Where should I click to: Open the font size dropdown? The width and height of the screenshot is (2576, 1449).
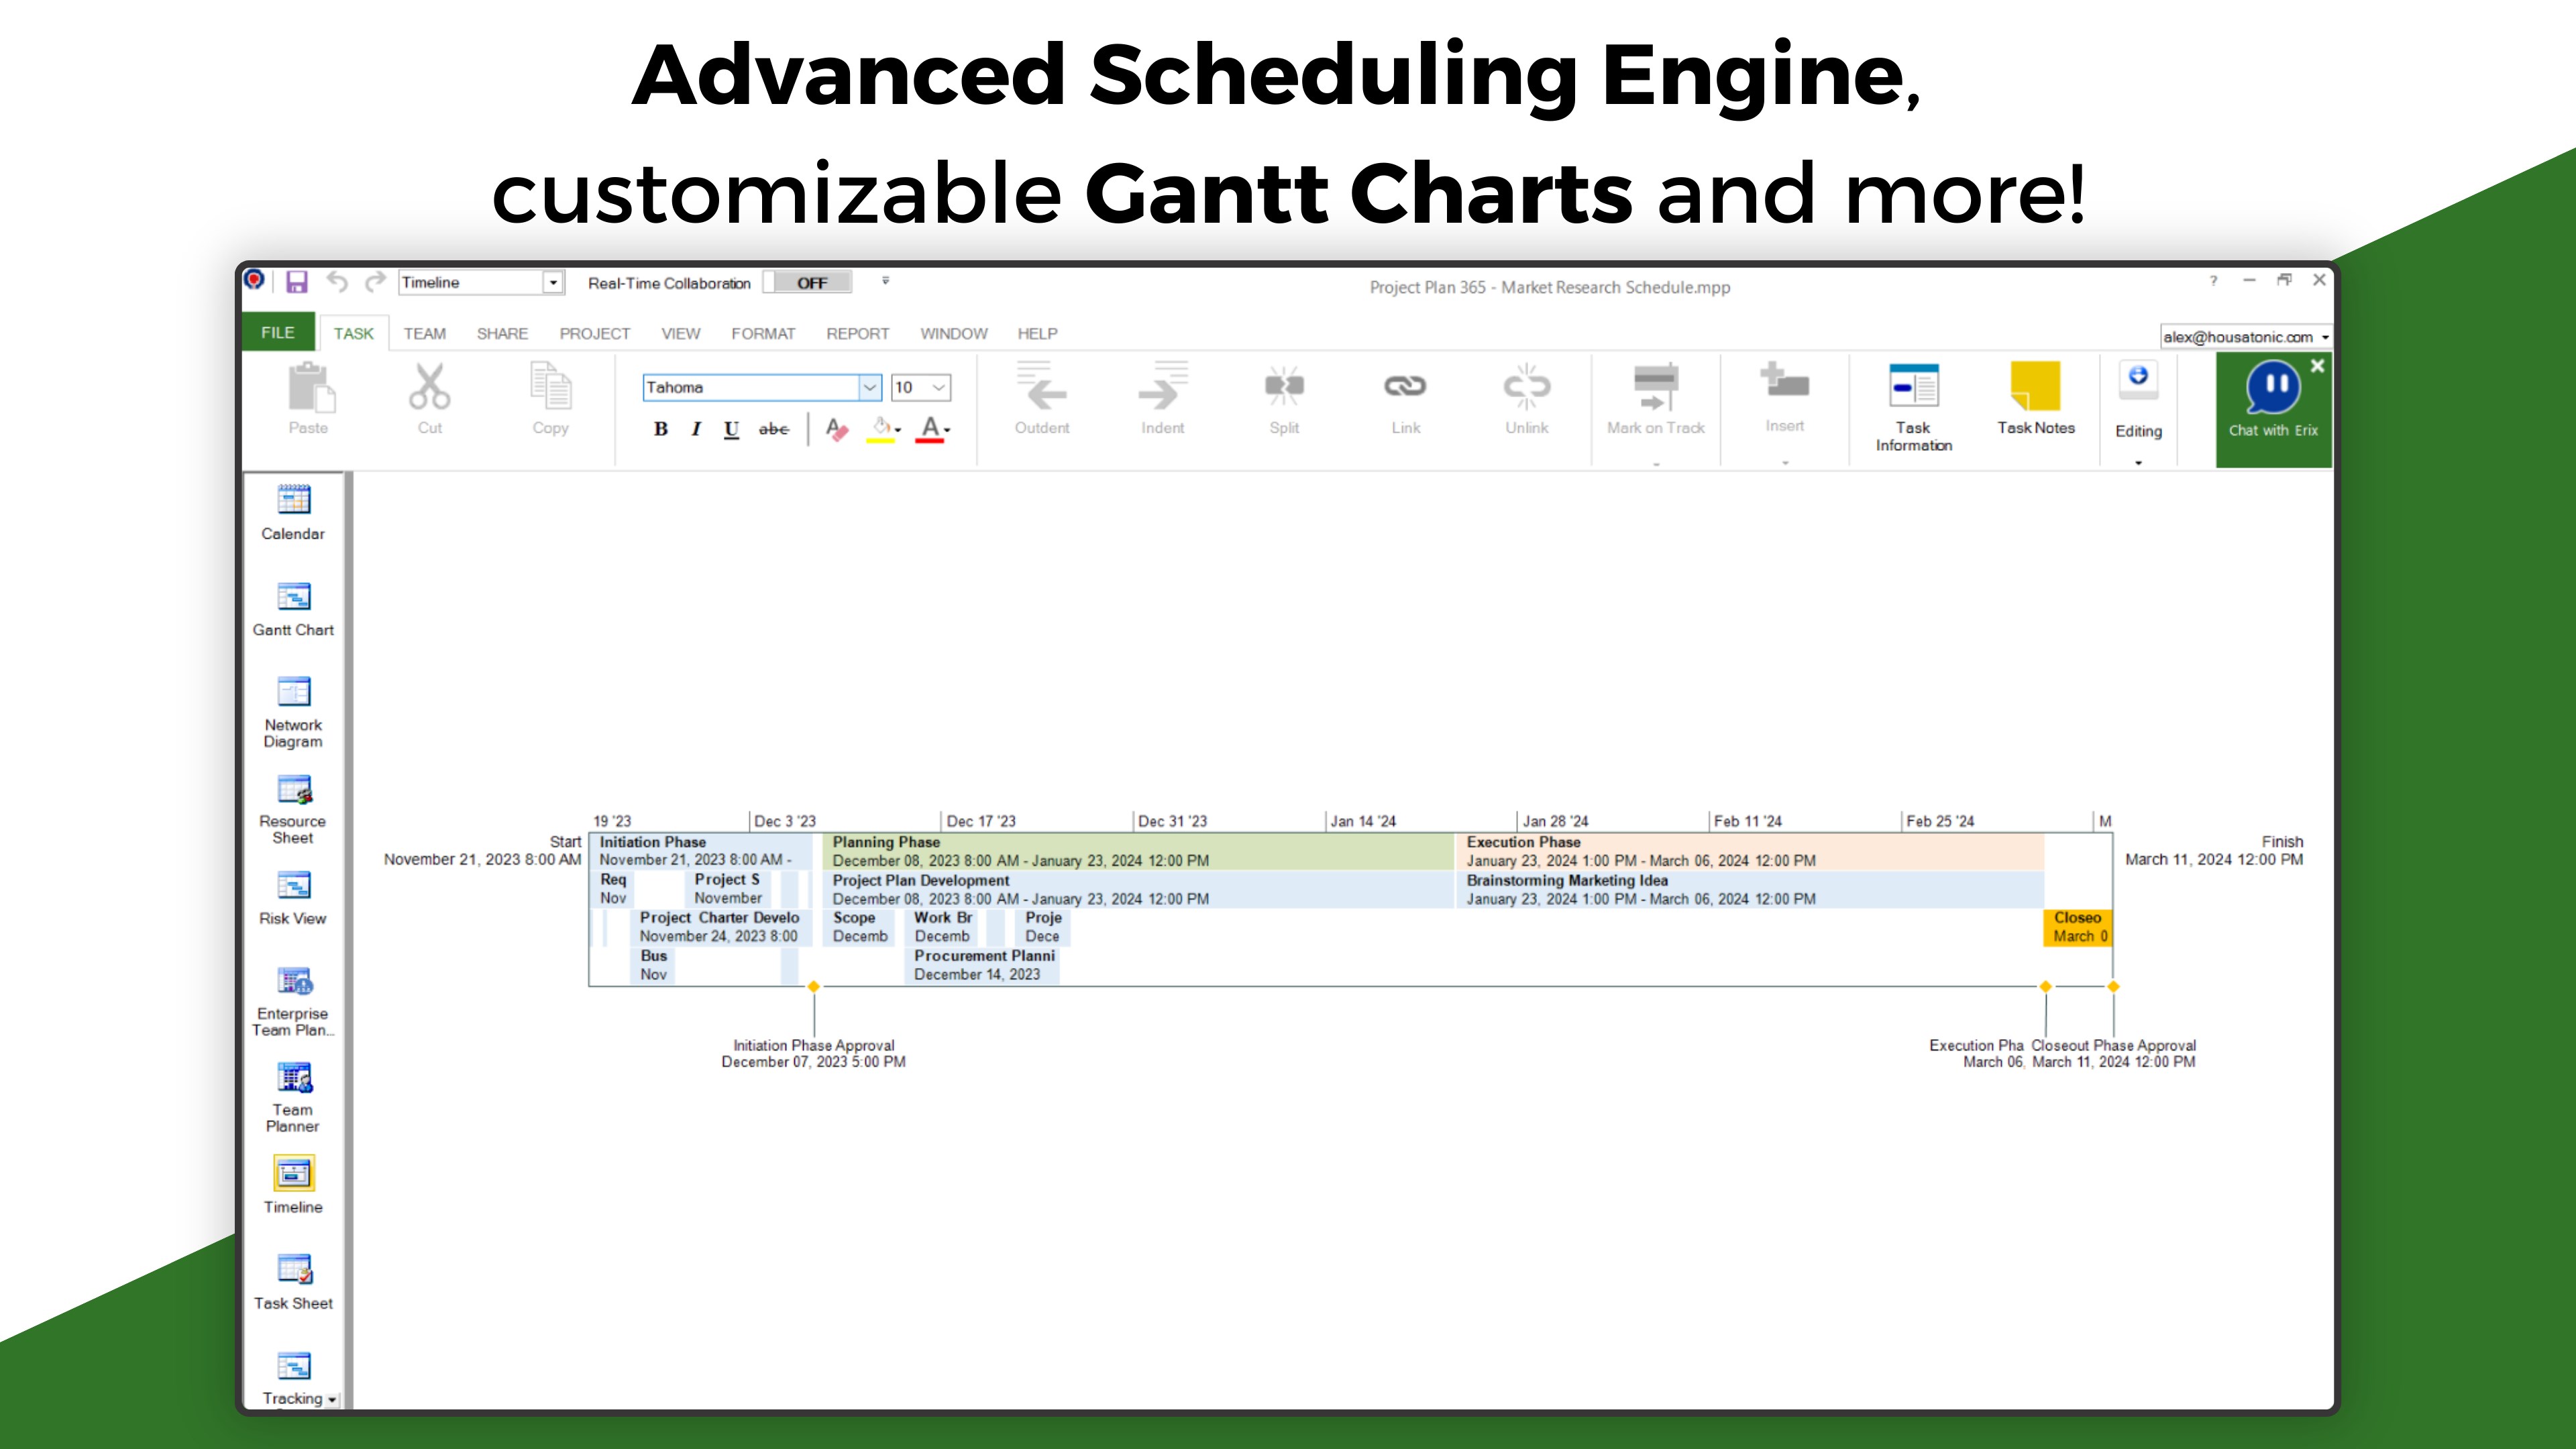(938, 387)
